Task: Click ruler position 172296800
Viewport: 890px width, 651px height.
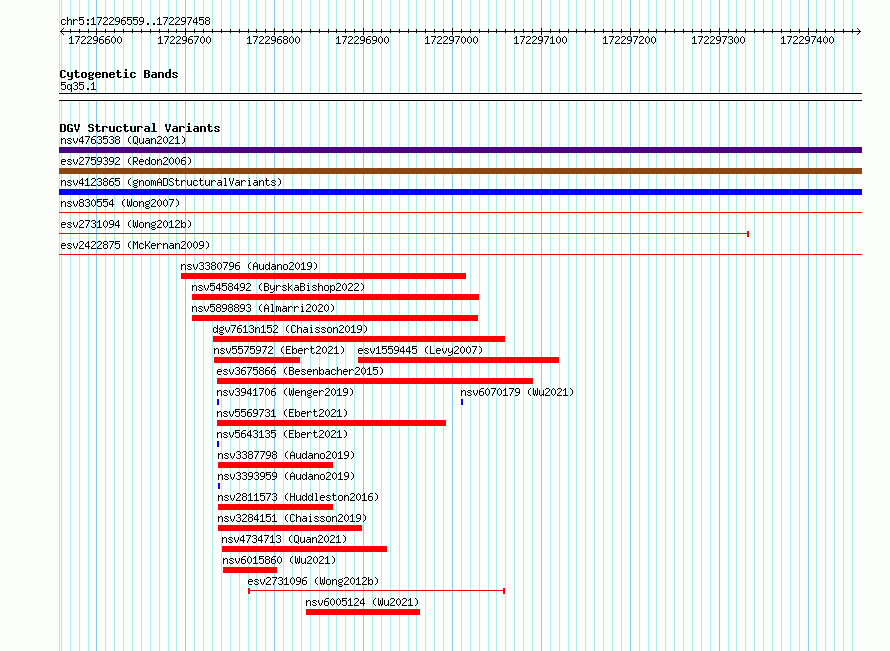Action: 273,40
